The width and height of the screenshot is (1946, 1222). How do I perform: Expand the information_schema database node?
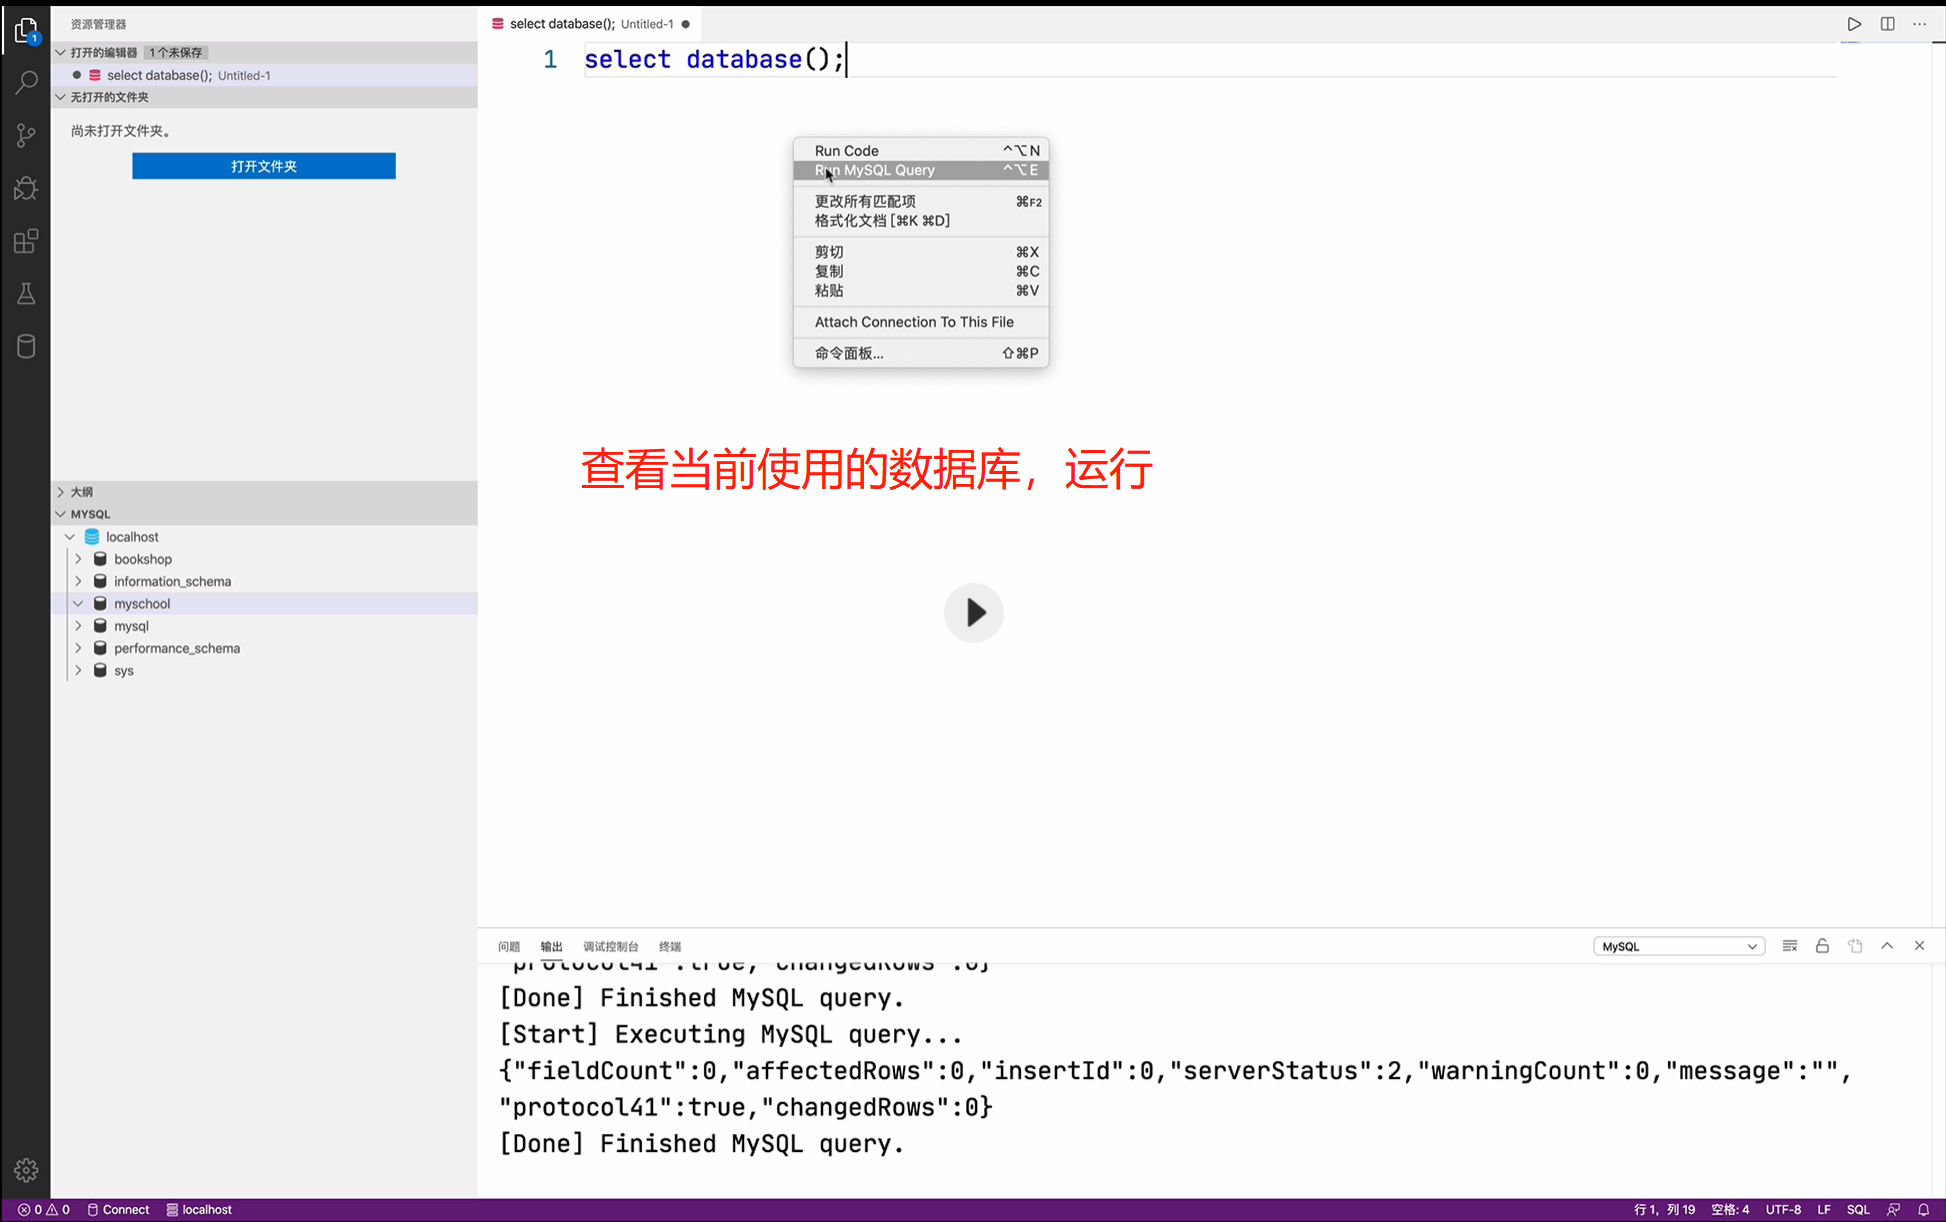click(x=78, y=581)
